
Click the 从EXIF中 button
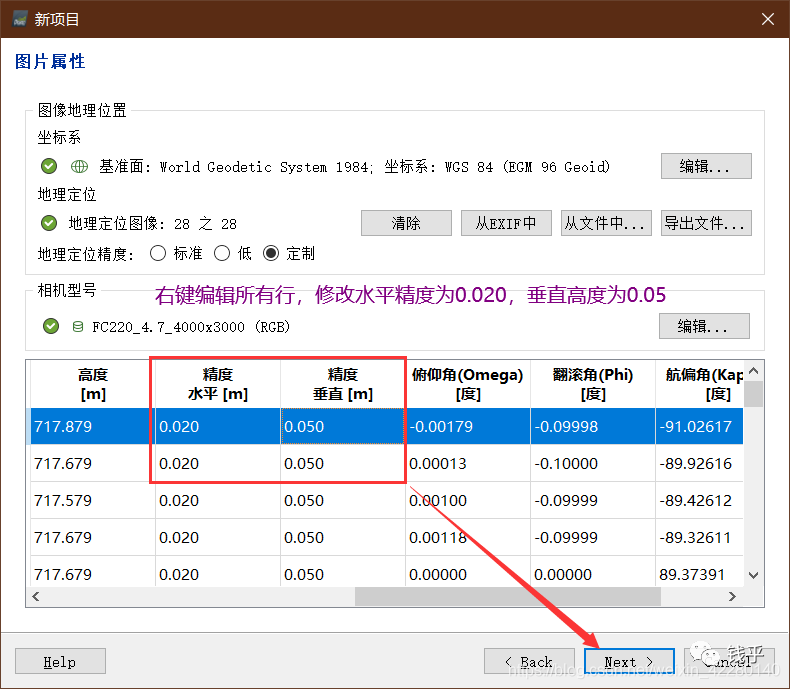click(506, 223)
